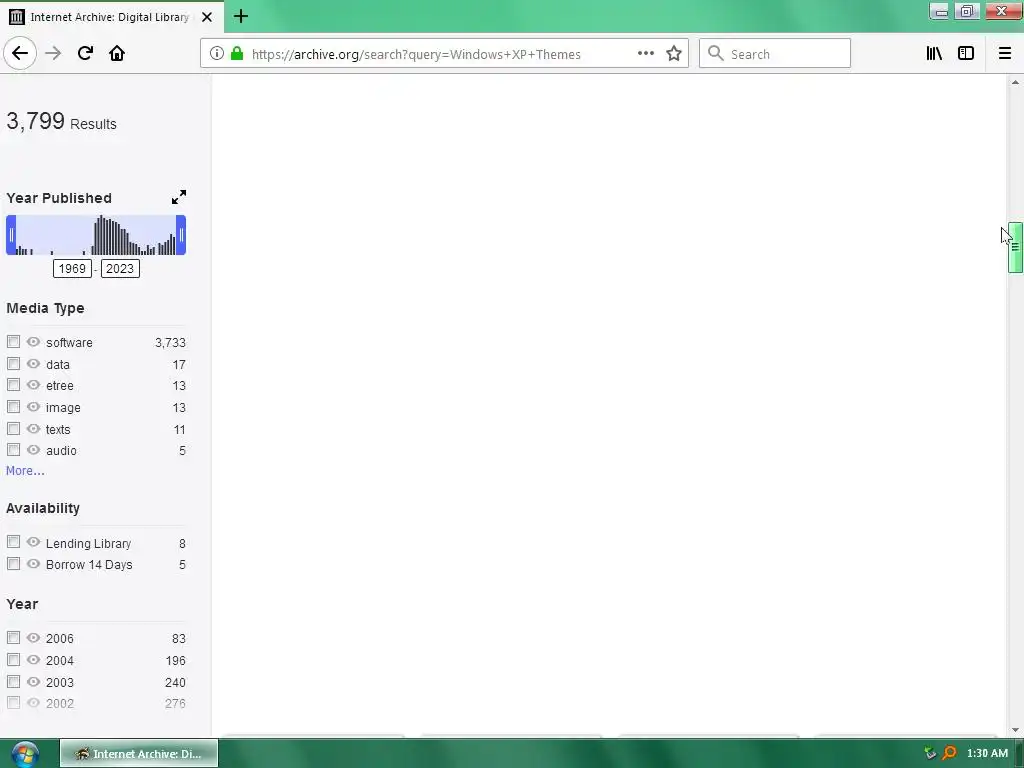This screenshot has width=1024, height=768.
Task: Grab the right year range slider handle
Action: pyautogui.click(x=182, y=235)
